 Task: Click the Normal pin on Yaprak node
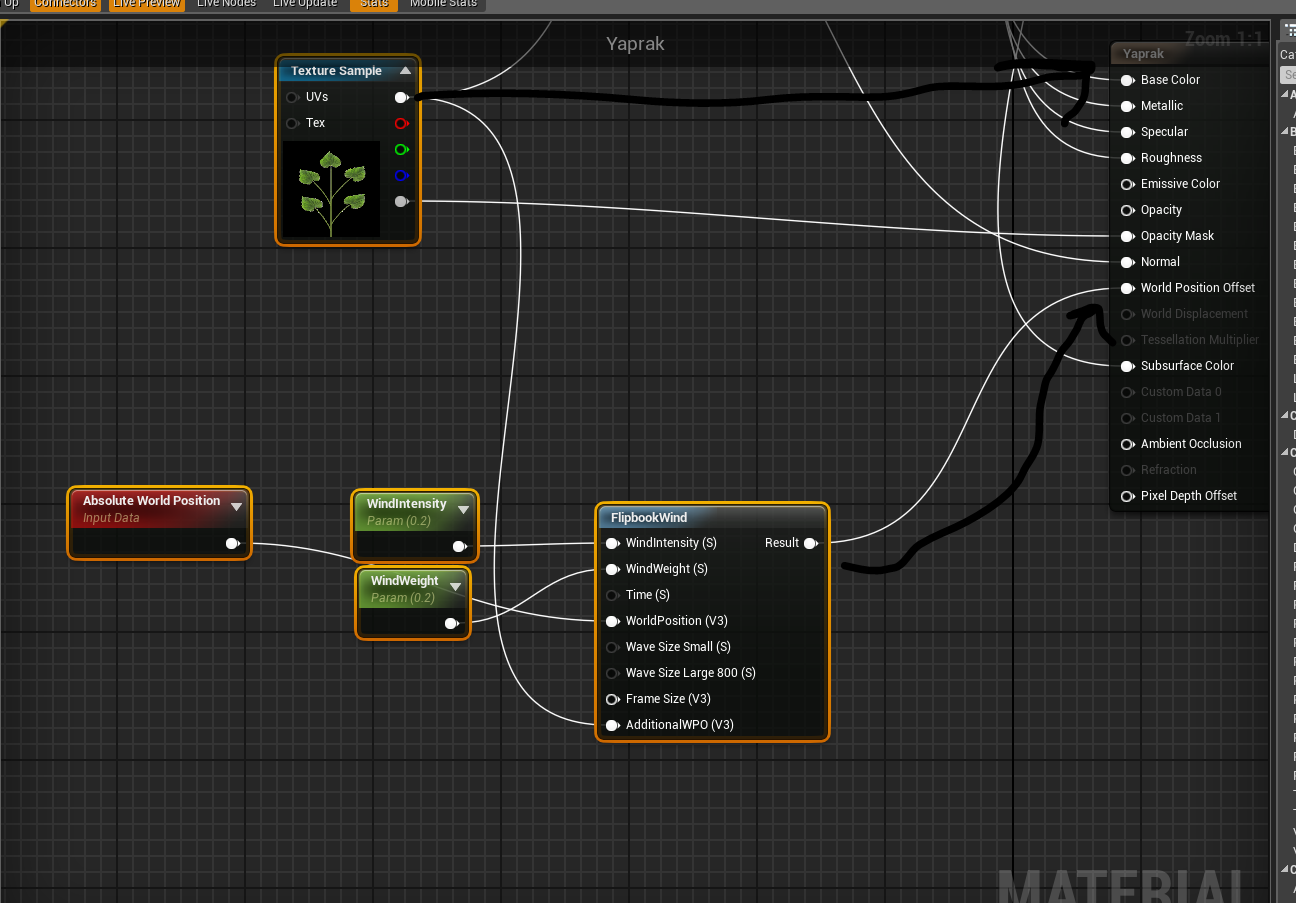point(1127,262)
